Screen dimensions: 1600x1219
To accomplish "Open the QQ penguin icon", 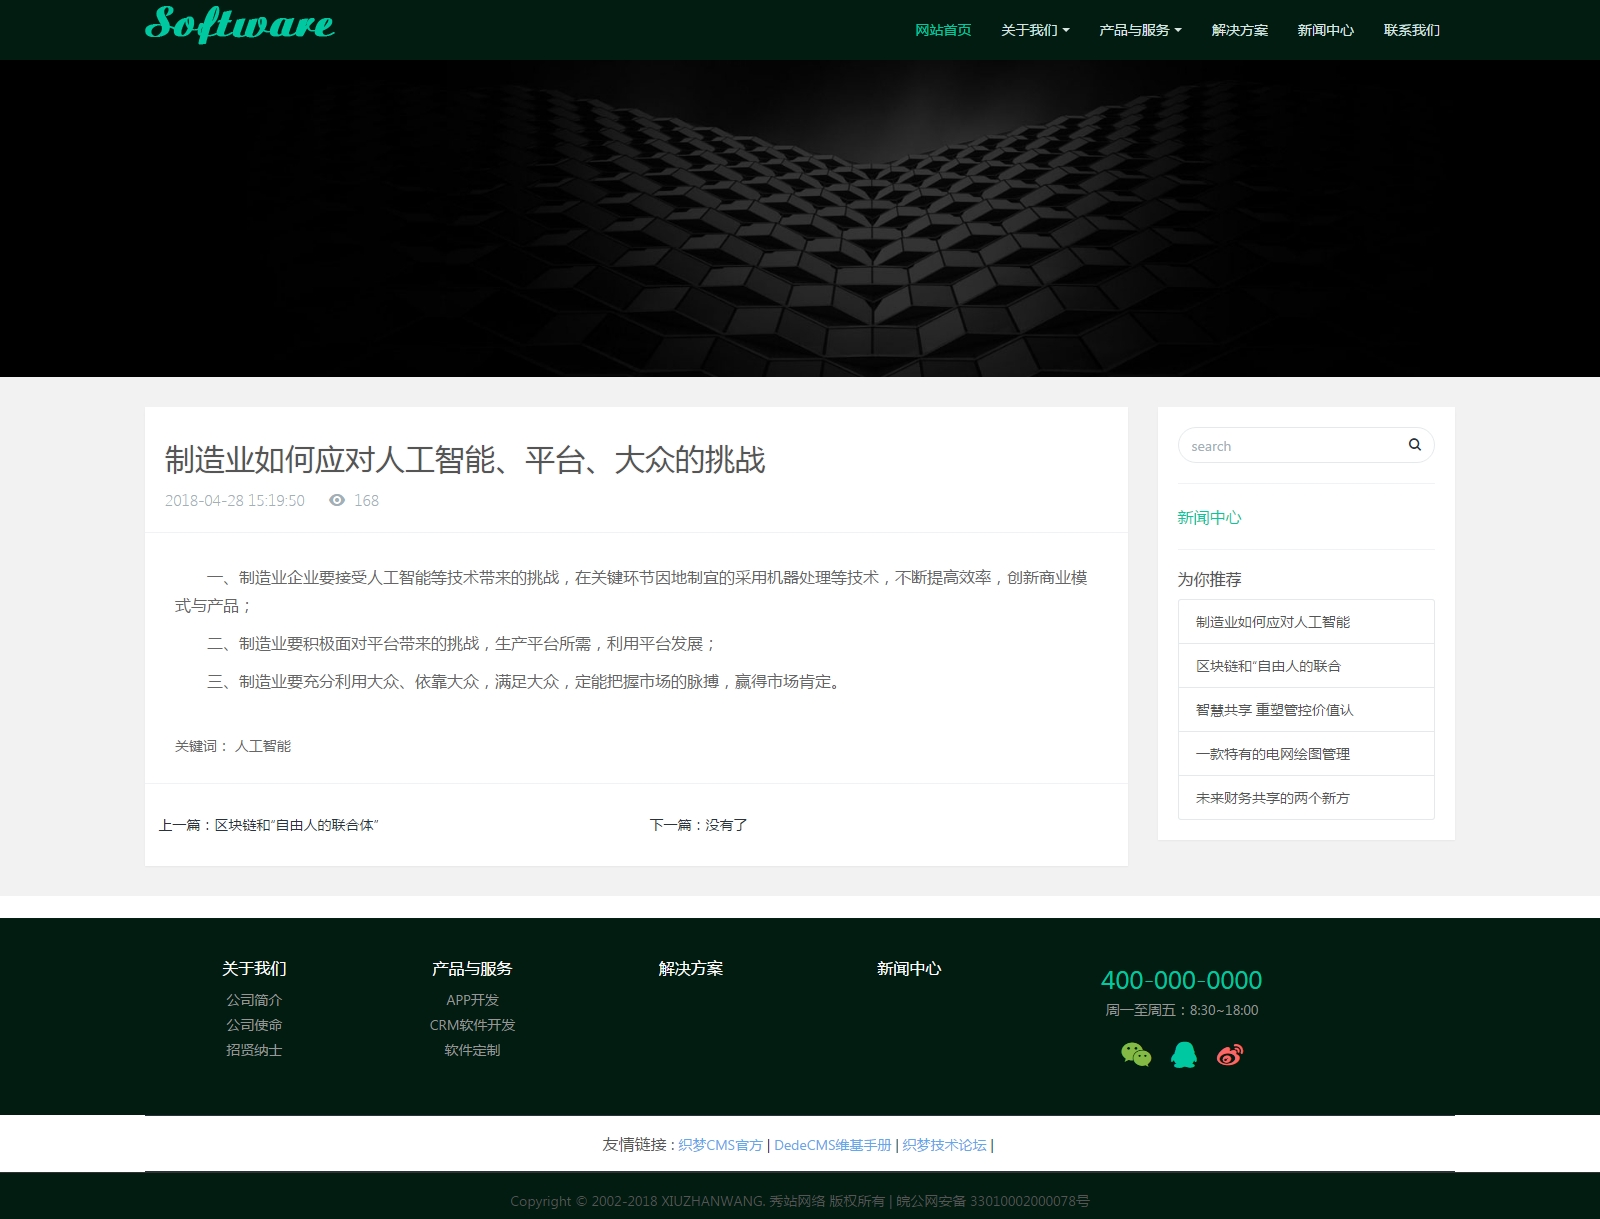I will click(1184, 1054).
